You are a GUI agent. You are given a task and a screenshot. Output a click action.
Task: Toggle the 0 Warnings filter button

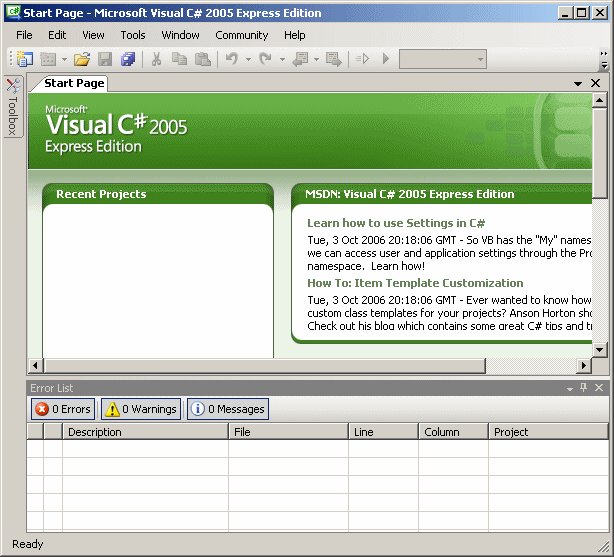click(141, 409)
